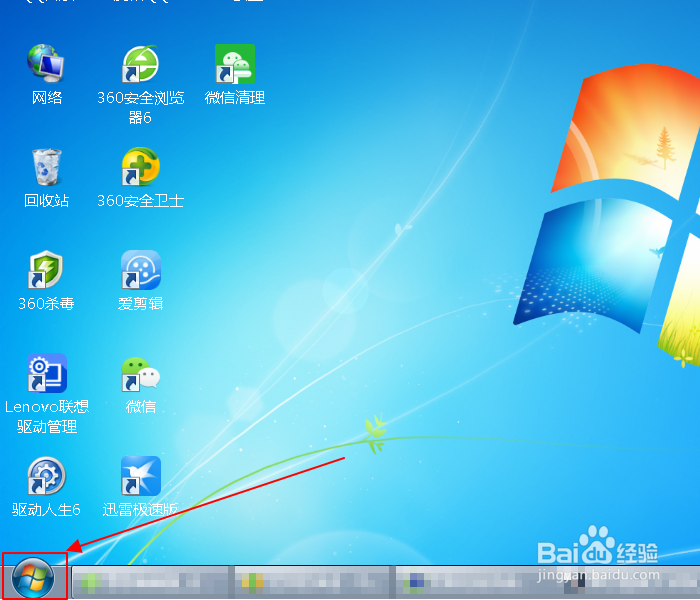The image size is (700, 600).
Task: Select the 微信 WeChat shortcut icon
Action: [x=141, y=373]
